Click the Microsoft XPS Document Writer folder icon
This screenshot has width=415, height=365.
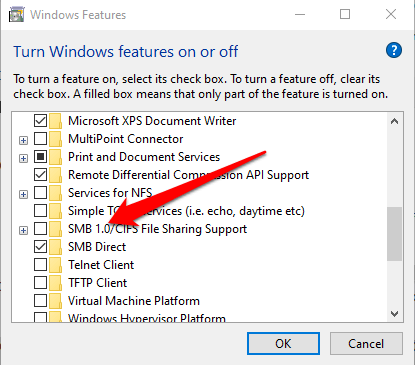pyautogui.click(x=55, y=121)
